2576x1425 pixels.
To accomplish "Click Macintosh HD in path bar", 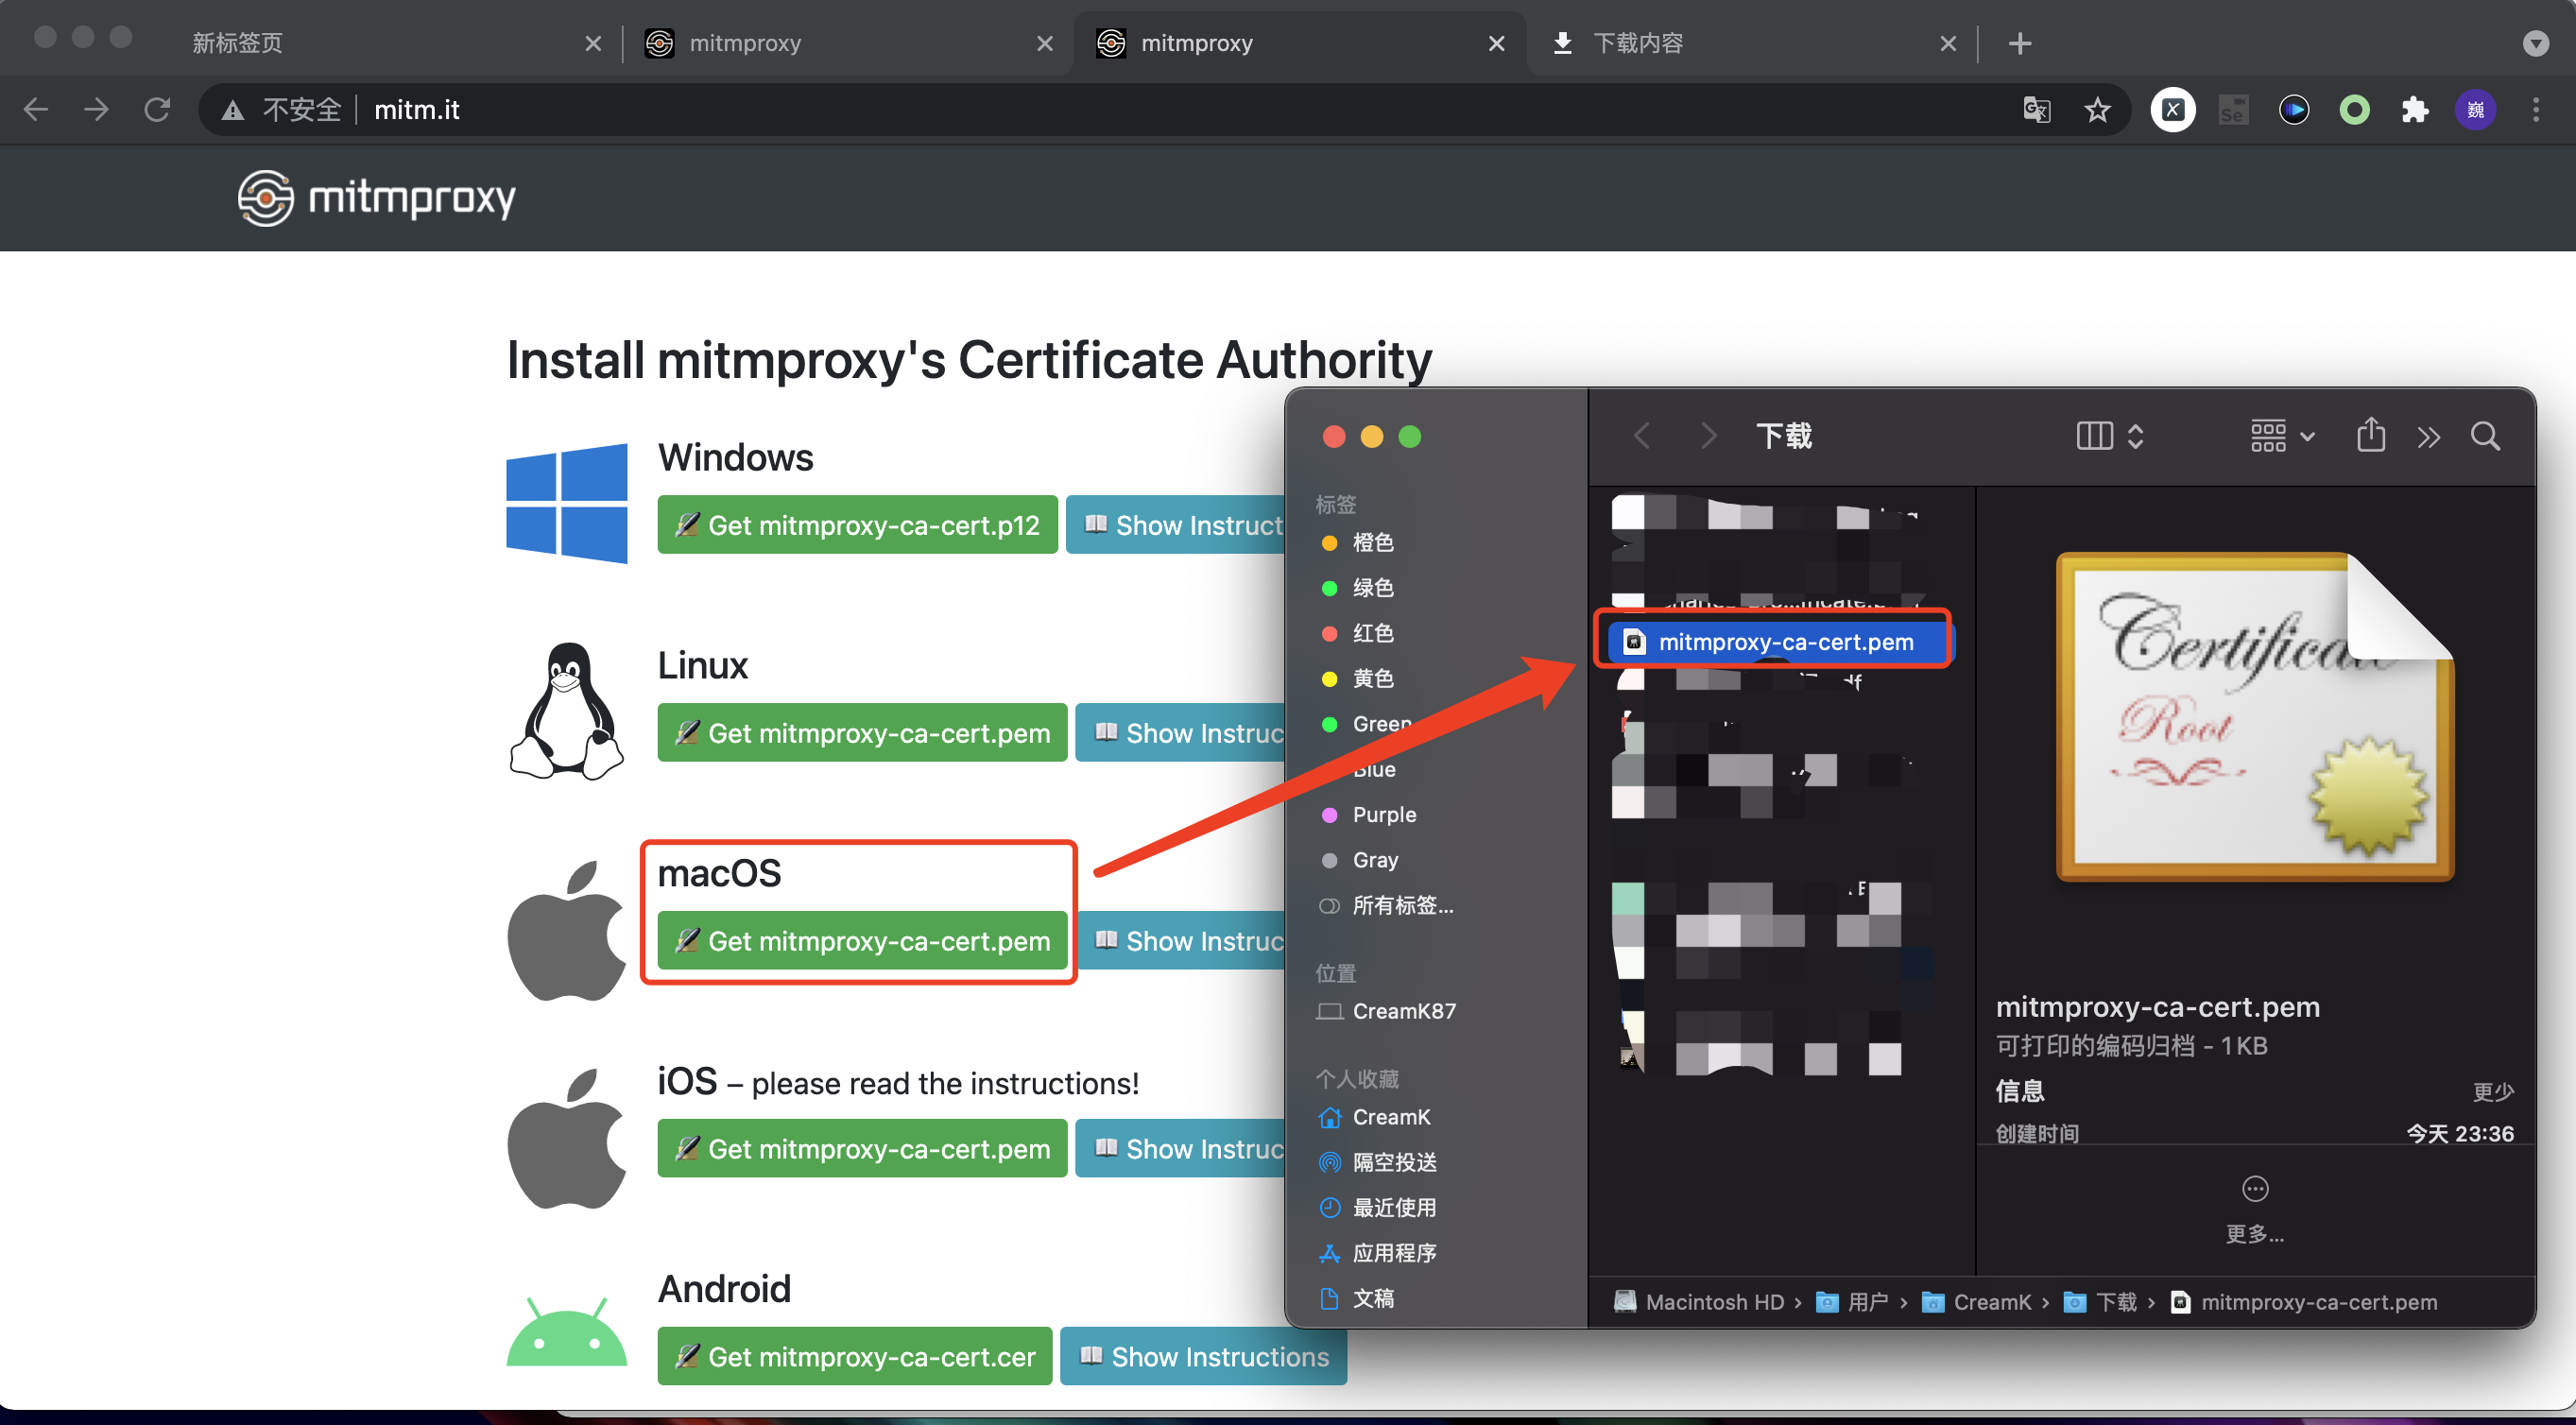I will pyautogui.click(x=1699, y=1302).
